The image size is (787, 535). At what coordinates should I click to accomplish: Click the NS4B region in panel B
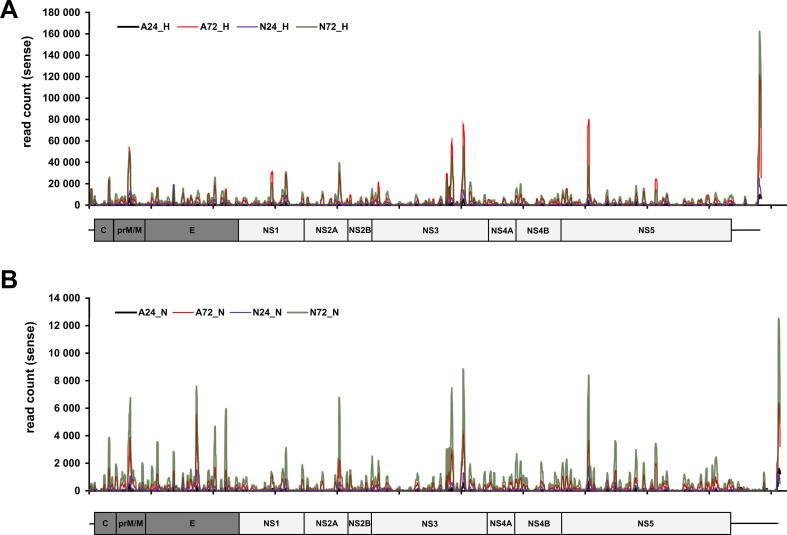pyautogui.click(x=538, y=523)
